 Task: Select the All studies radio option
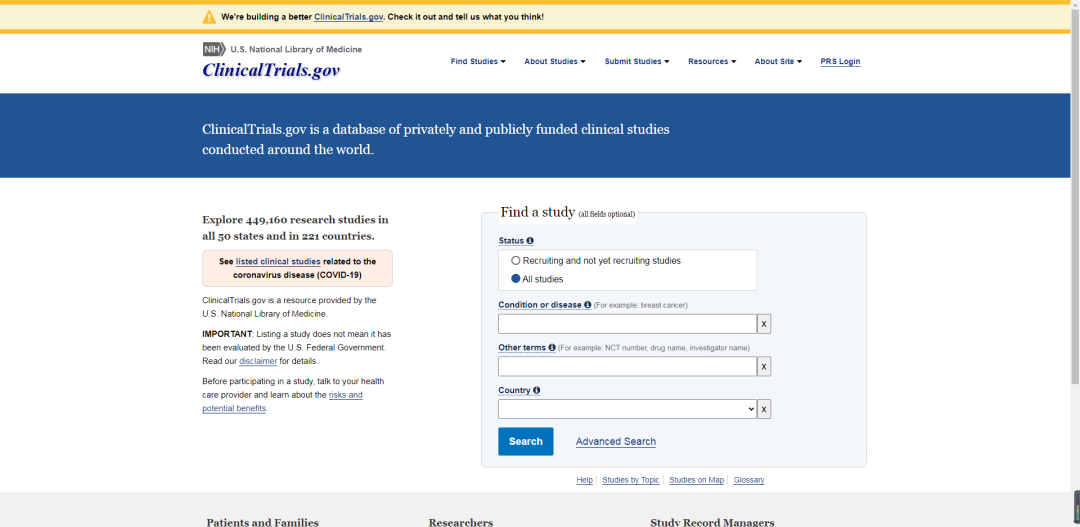[x=516, y=279]
